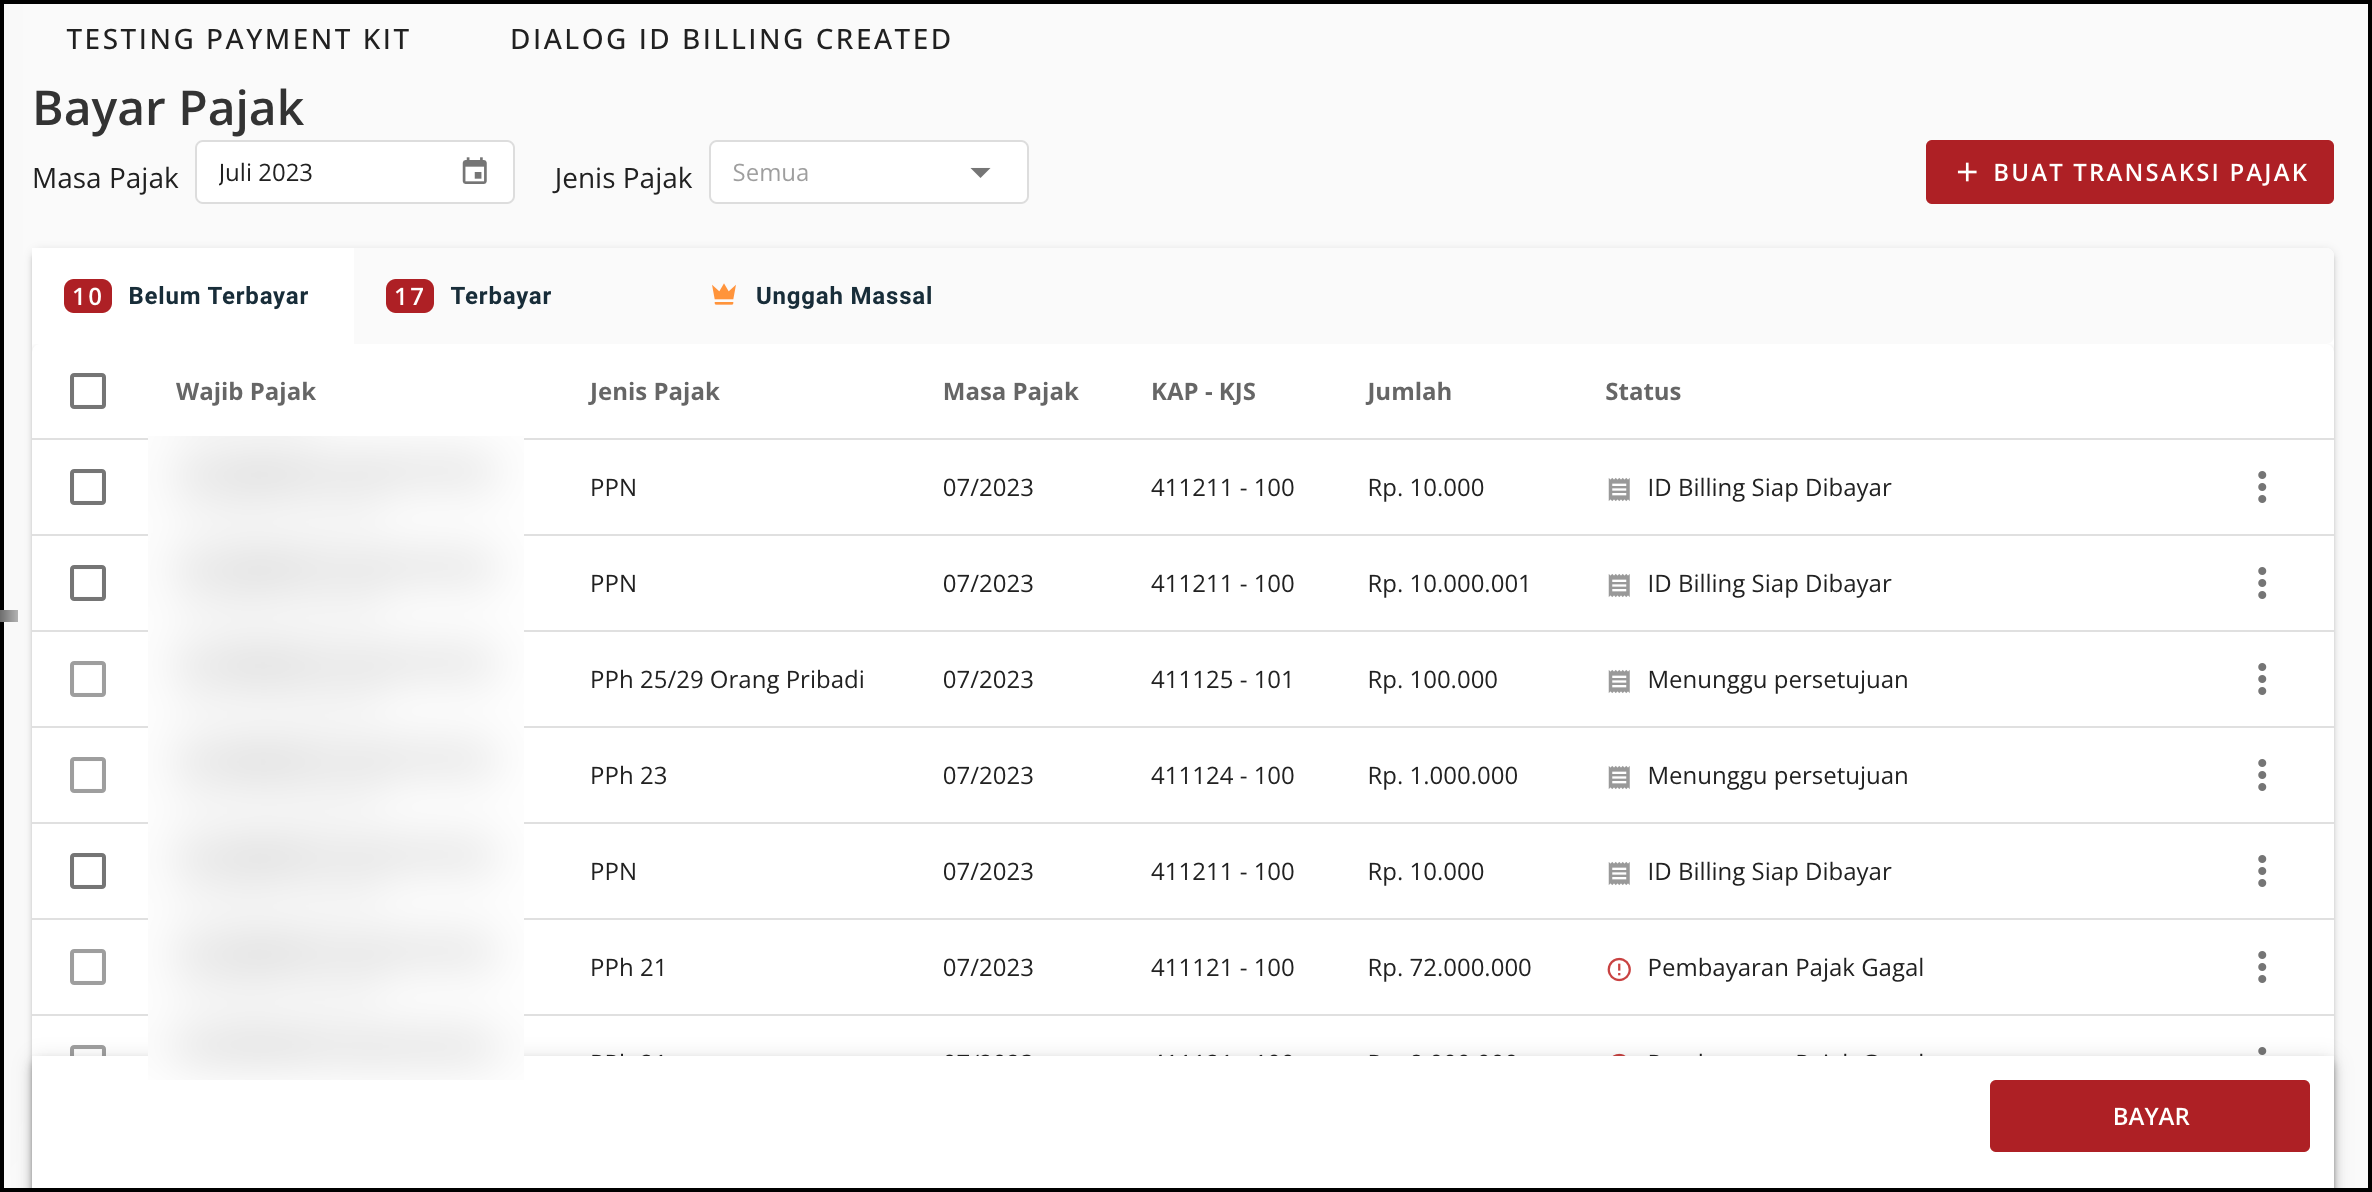The width and height of the screenshot is (2372, 1192).
Task: Expand the Jenis Pajak Semua dropdown
Action: click(868, 172)
